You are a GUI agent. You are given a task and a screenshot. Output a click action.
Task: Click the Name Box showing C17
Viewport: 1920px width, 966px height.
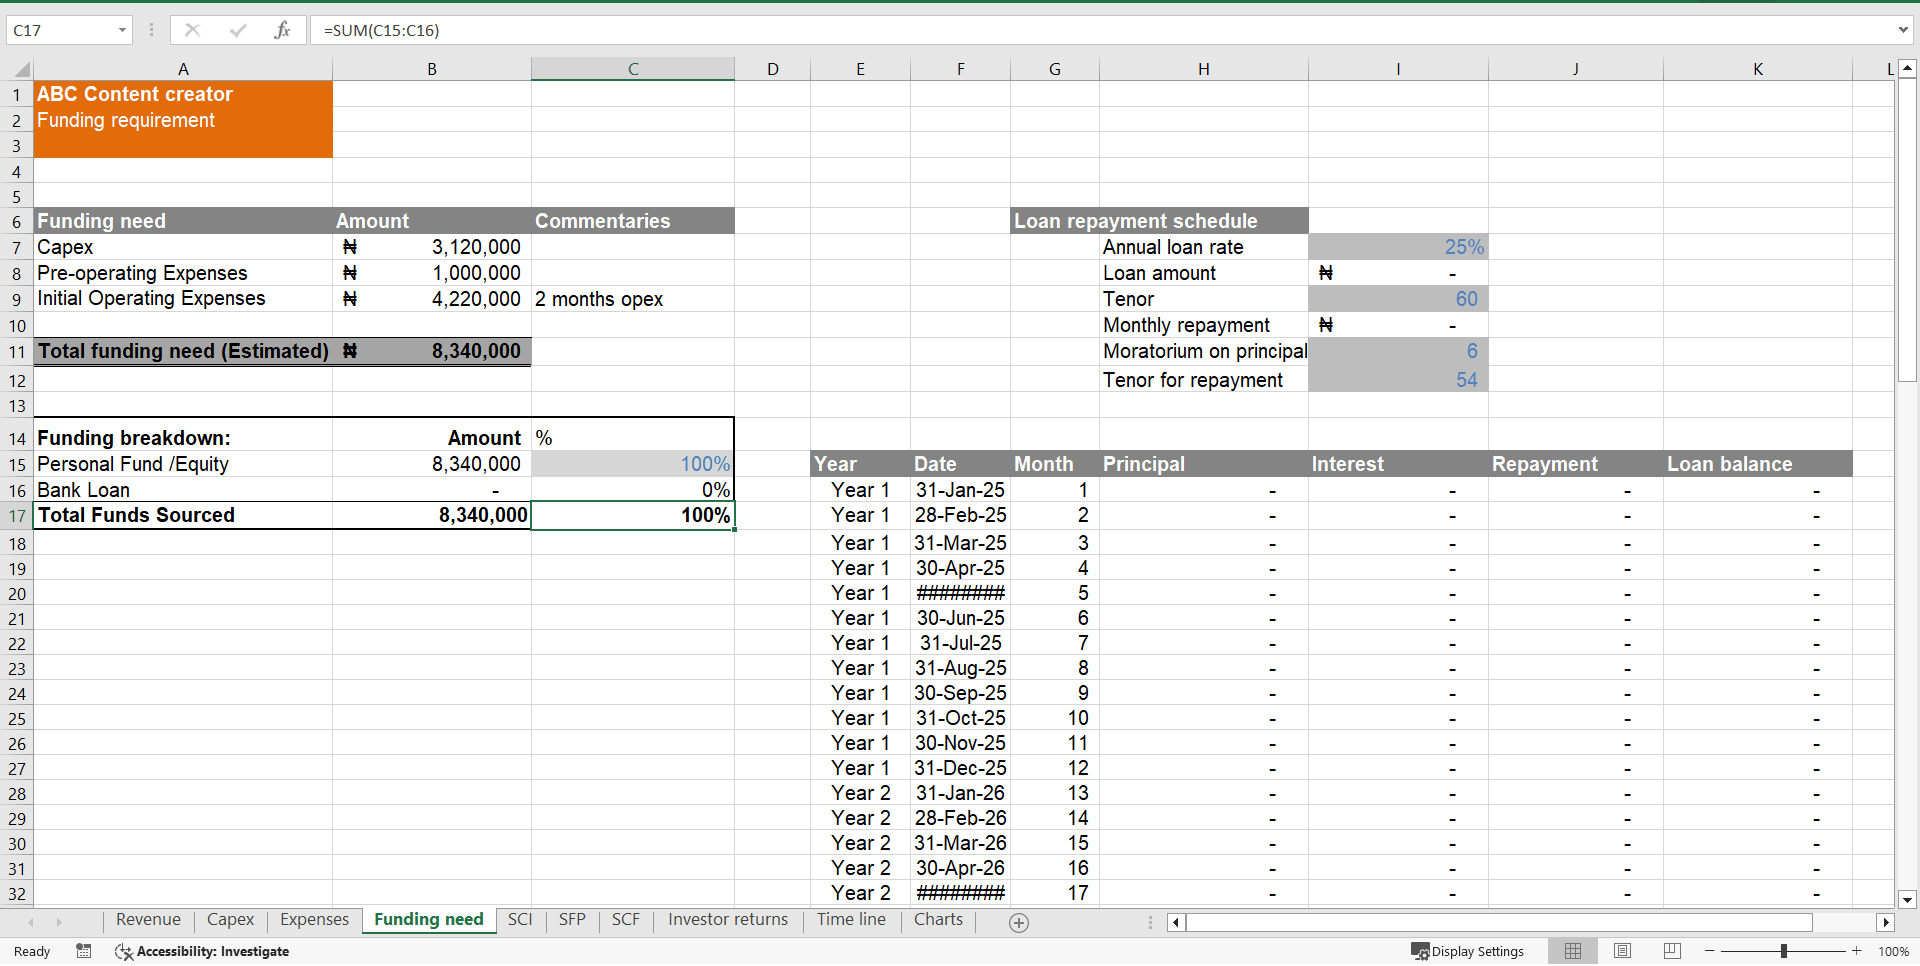[60, 30]
